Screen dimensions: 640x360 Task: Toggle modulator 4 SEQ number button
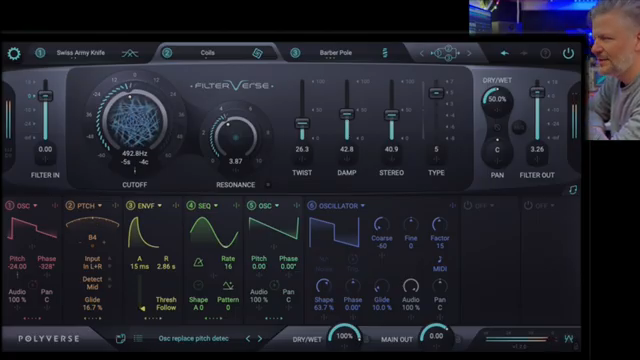(191, 206)
